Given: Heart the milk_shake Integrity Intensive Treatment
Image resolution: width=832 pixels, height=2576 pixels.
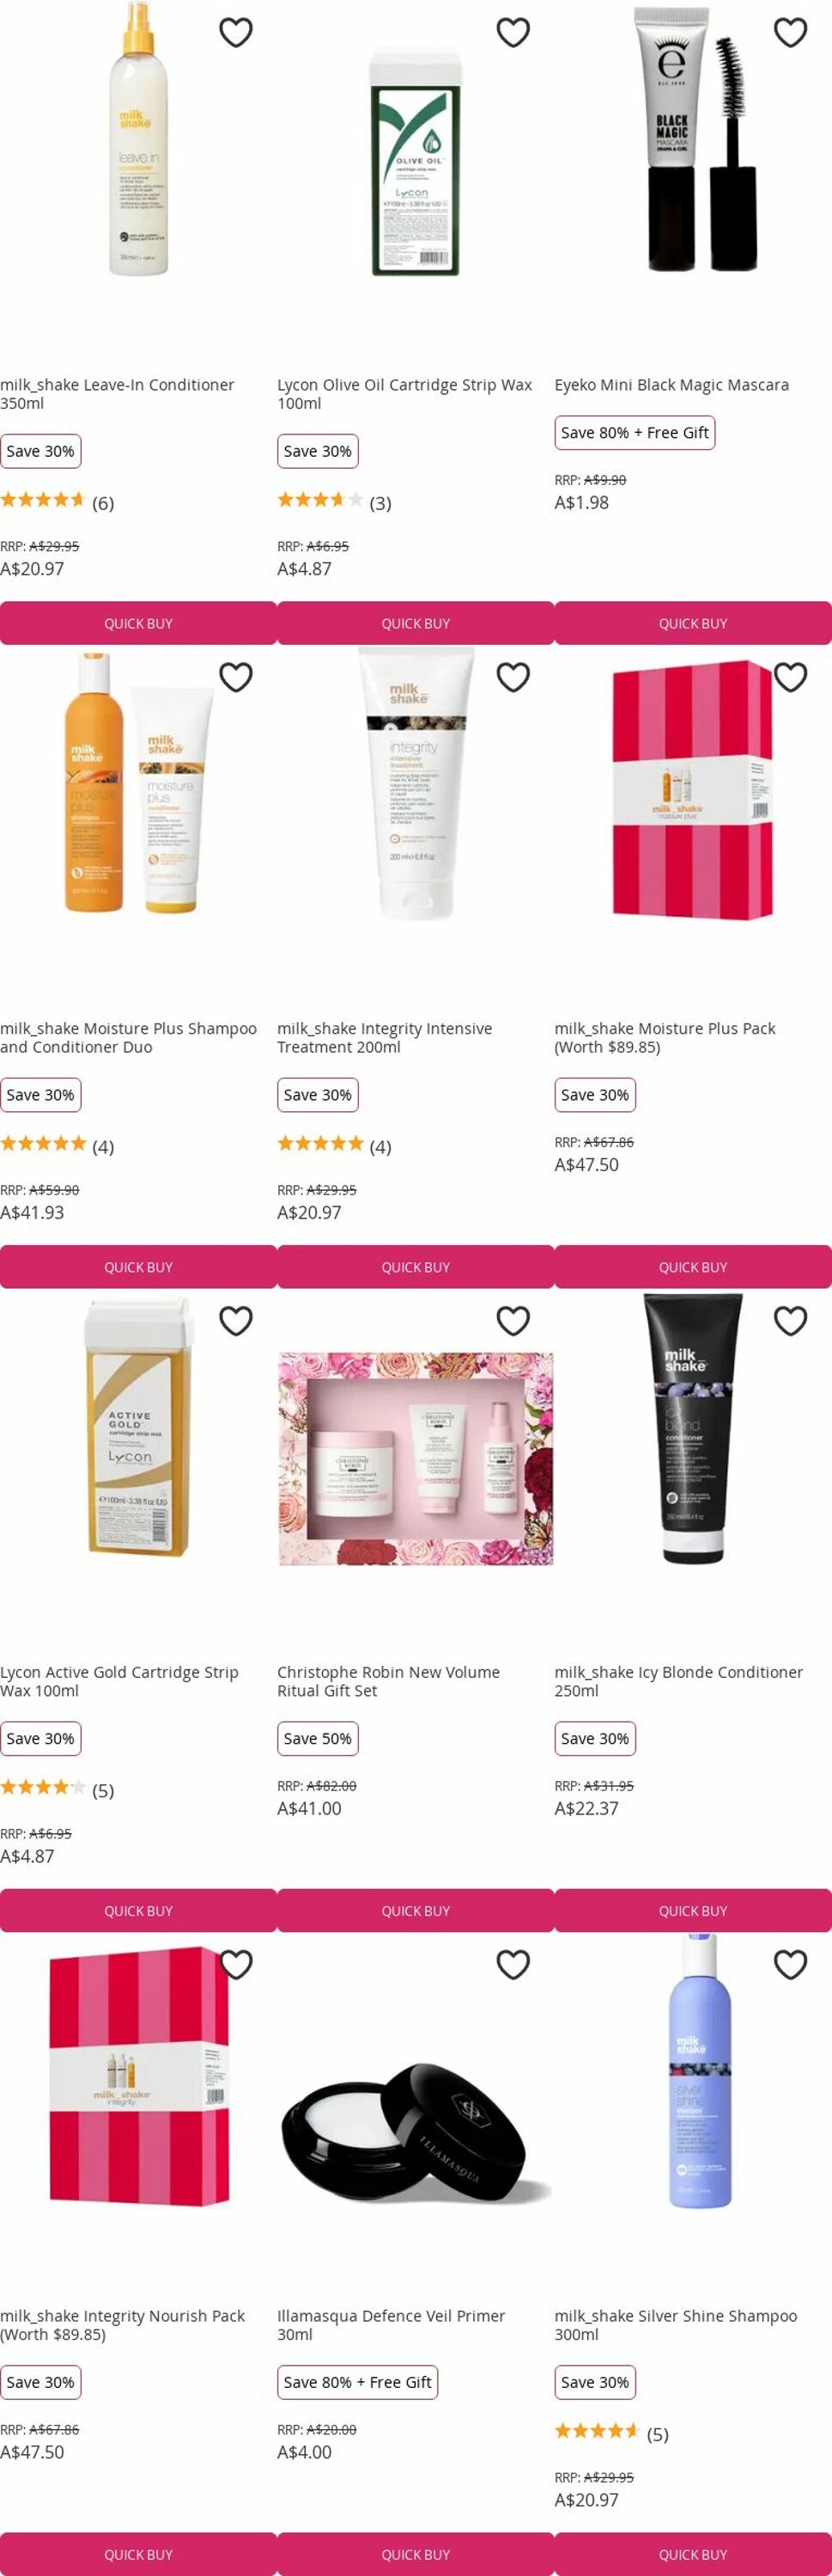Looking at the screenshot, I should [513, 677].
